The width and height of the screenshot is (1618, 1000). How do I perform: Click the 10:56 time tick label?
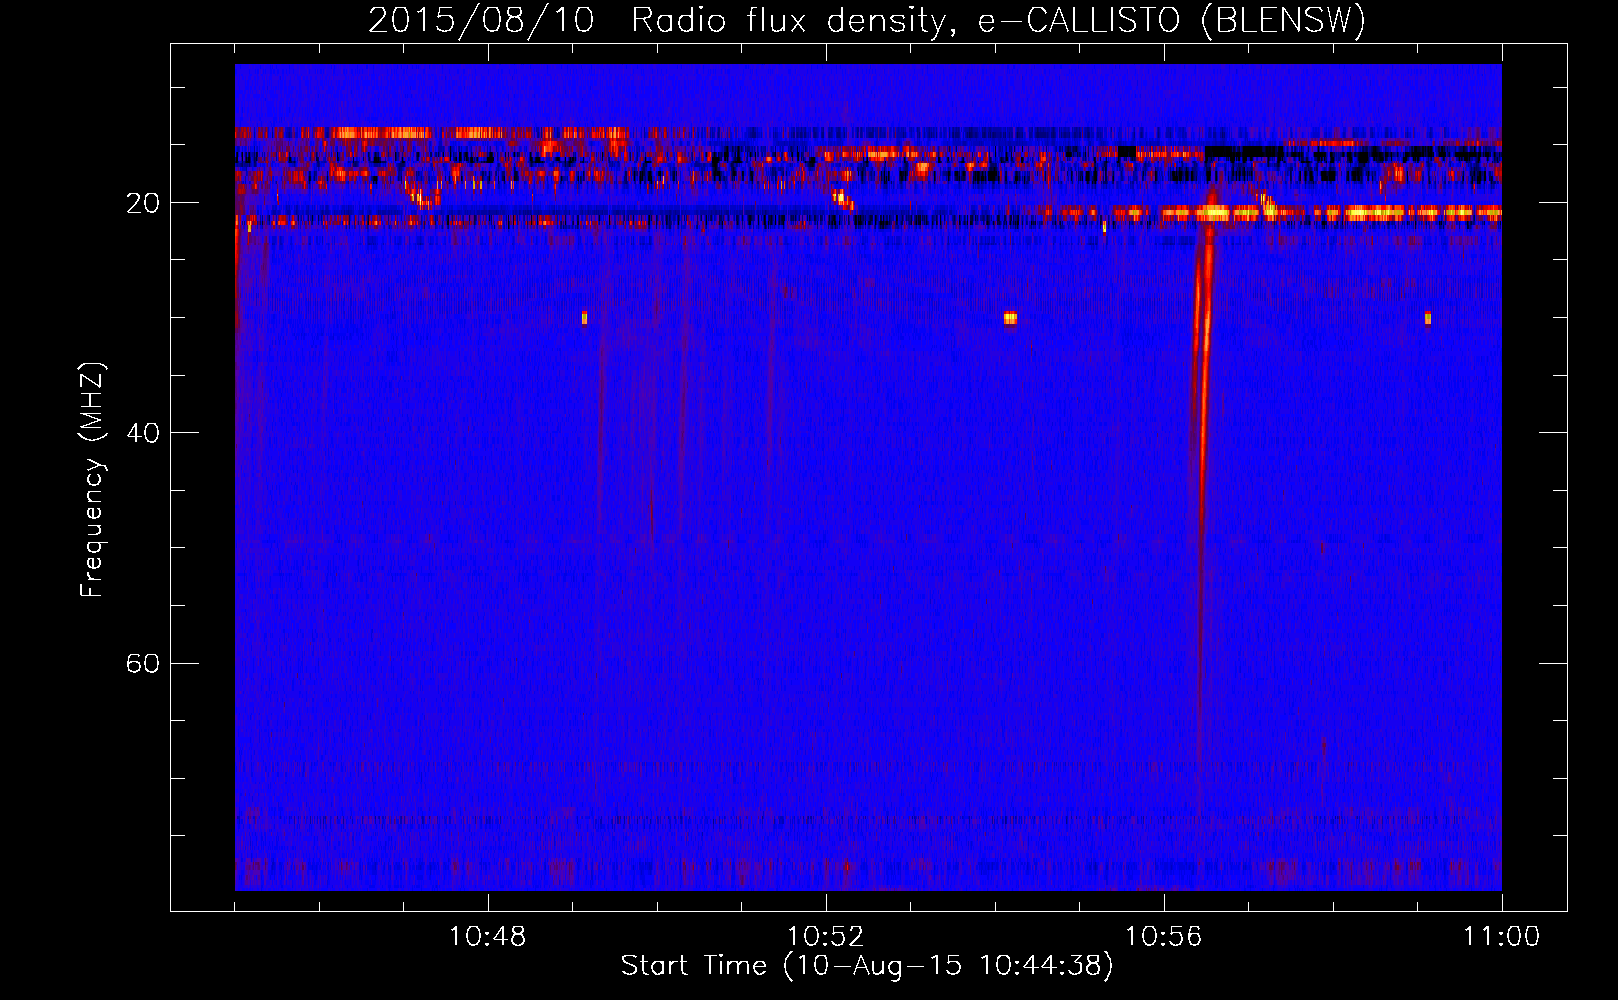[1163, 937]
